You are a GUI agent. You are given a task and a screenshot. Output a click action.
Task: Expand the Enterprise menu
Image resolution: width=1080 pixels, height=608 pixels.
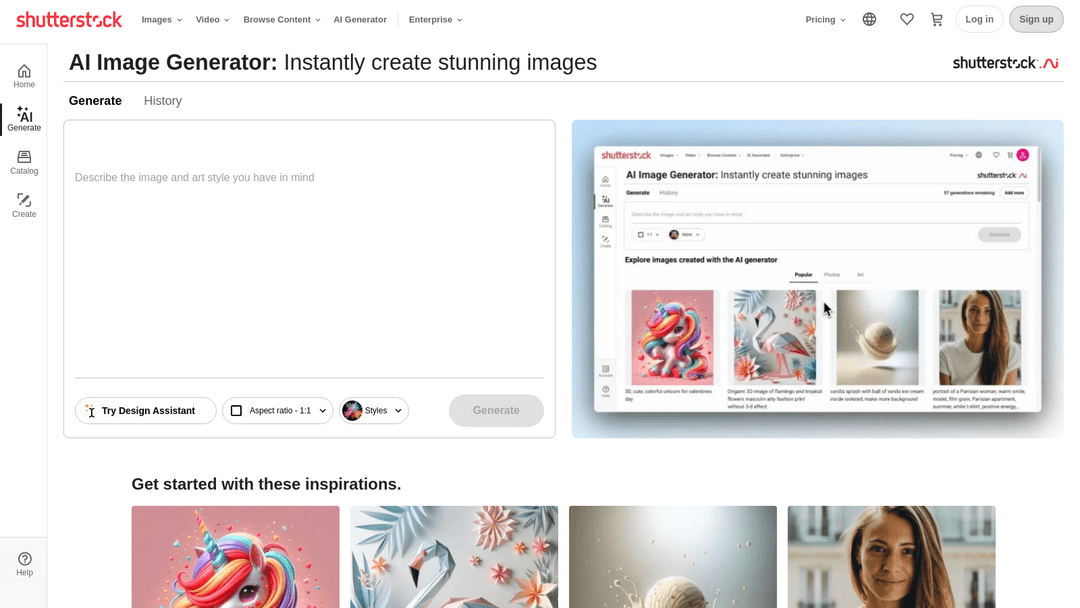pos(435,19)
